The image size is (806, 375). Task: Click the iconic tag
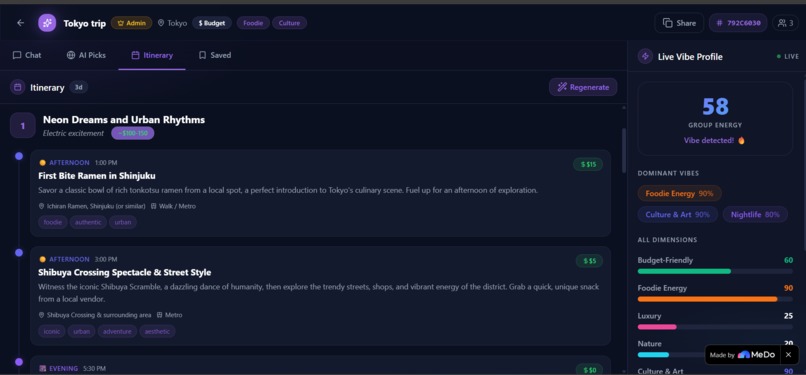click(52, 331)
